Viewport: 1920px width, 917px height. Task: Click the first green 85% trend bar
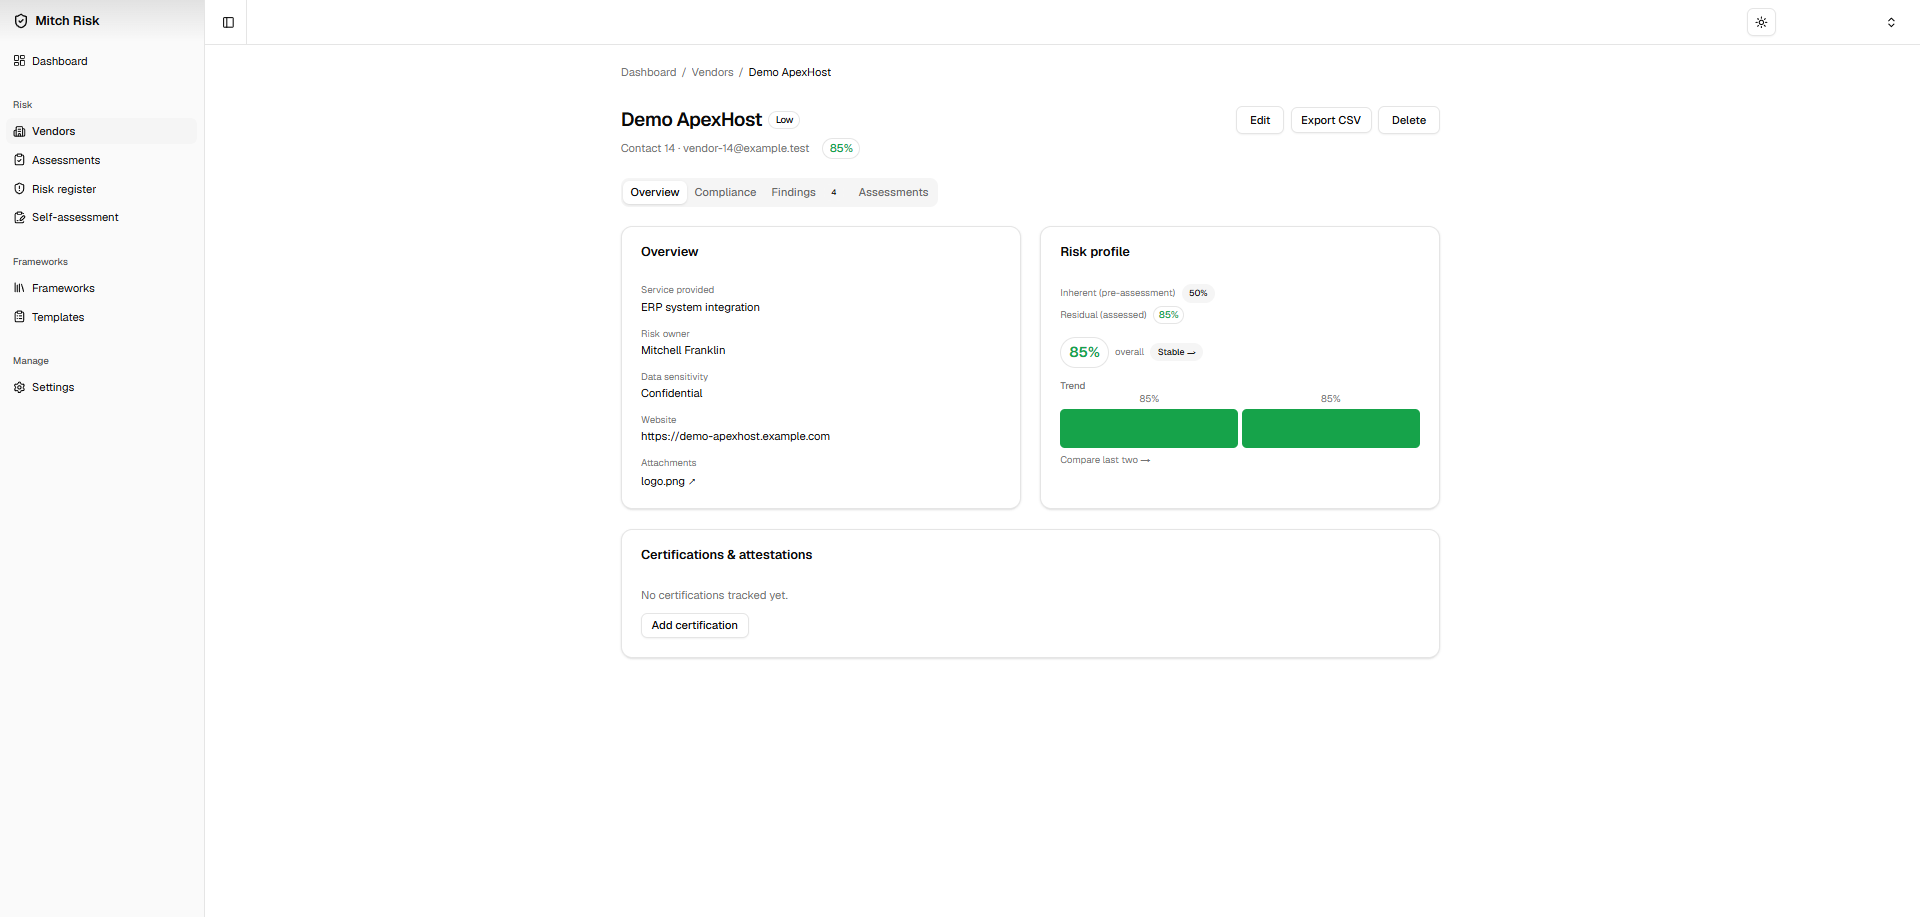1149,428
